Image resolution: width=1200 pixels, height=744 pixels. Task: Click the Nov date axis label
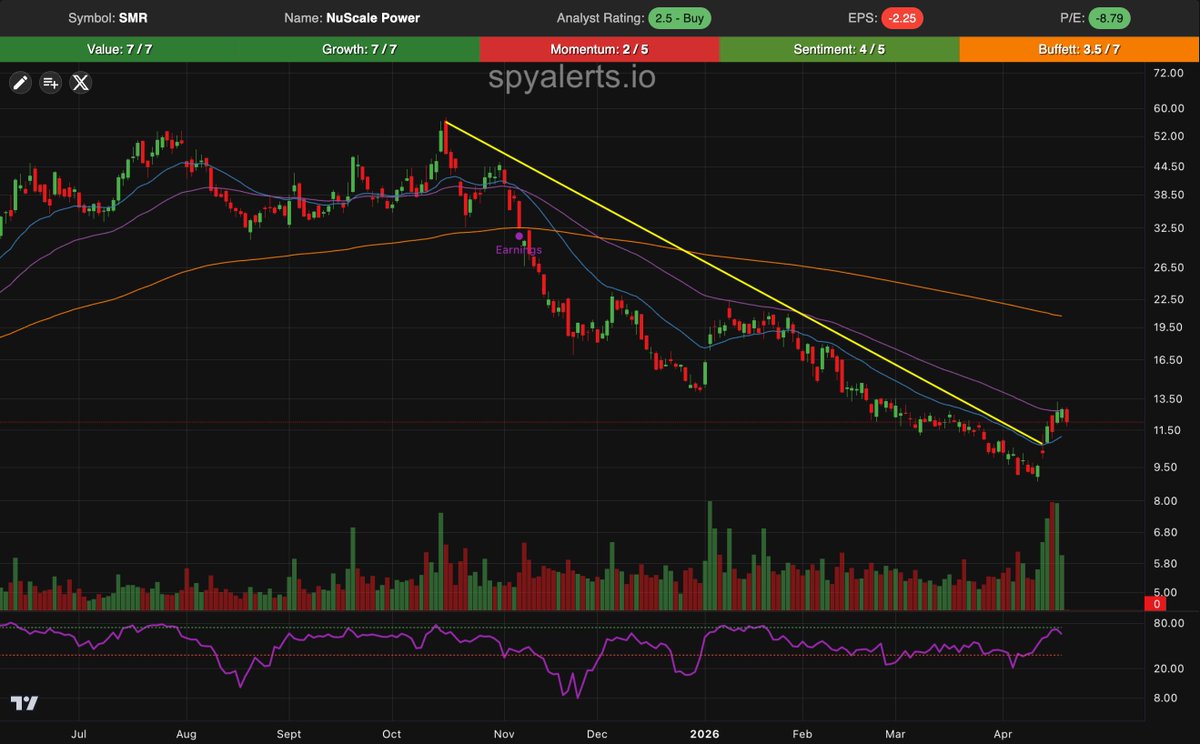(x=504, y=734)
